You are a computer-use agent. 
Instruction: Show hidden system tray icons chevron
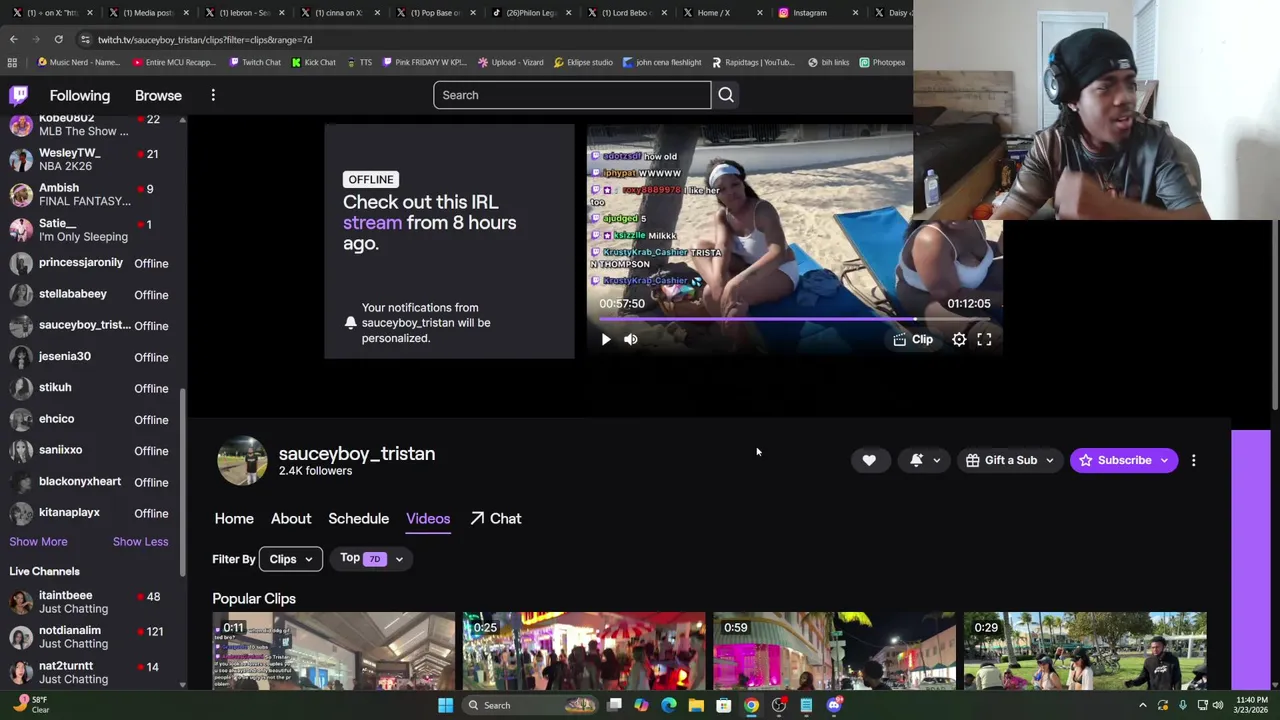coord(1143,705)
